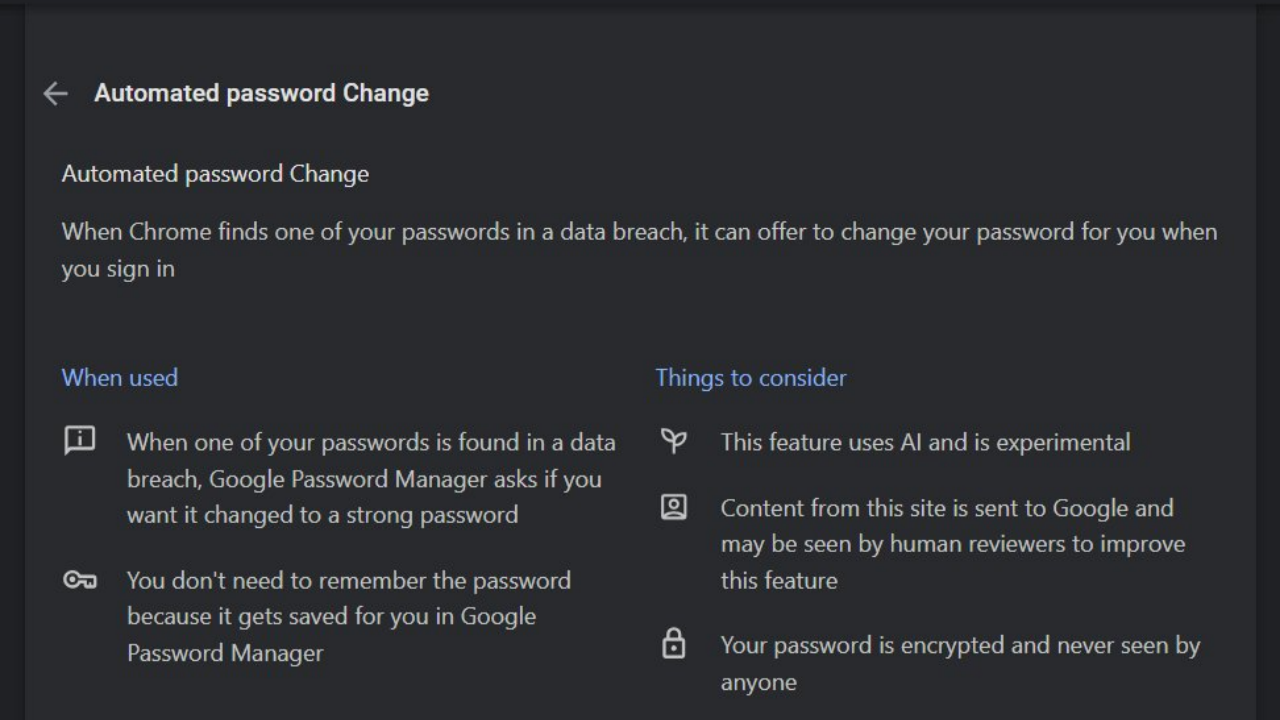Click the Chrome data breach description paragraph
The width and height of the screenshot is (1280, 720).
pyautogui.click(x=640, y=250)
